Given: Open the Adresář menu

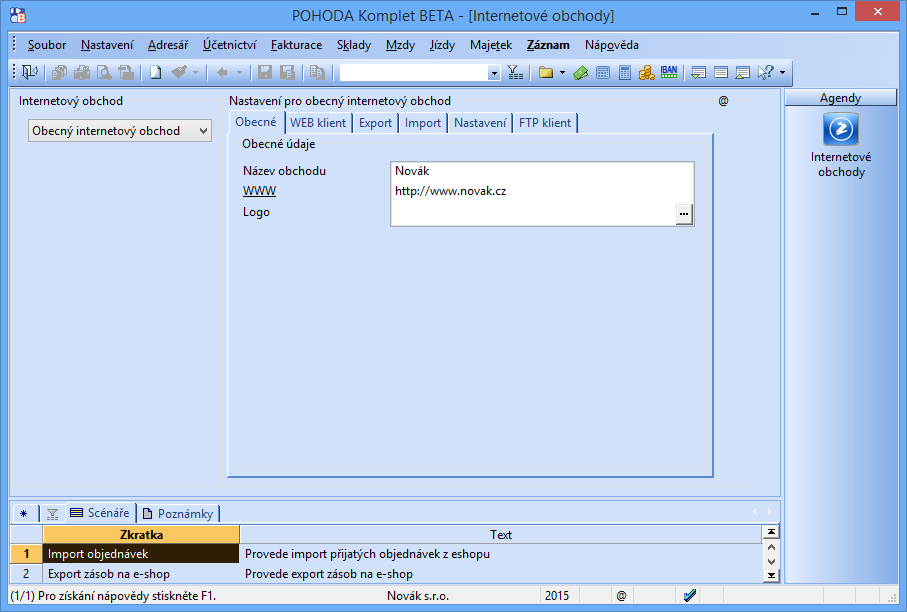Looking at the screenshot, I should coord(168,45).
